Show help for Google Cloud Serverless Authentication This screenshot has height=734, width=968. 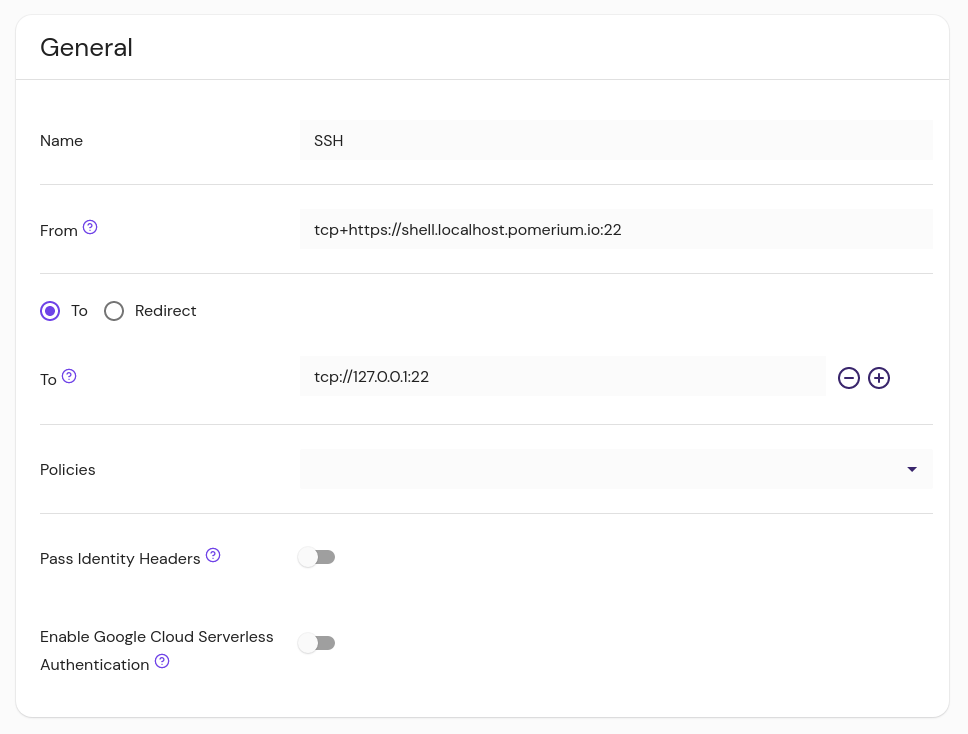[162, 661]
